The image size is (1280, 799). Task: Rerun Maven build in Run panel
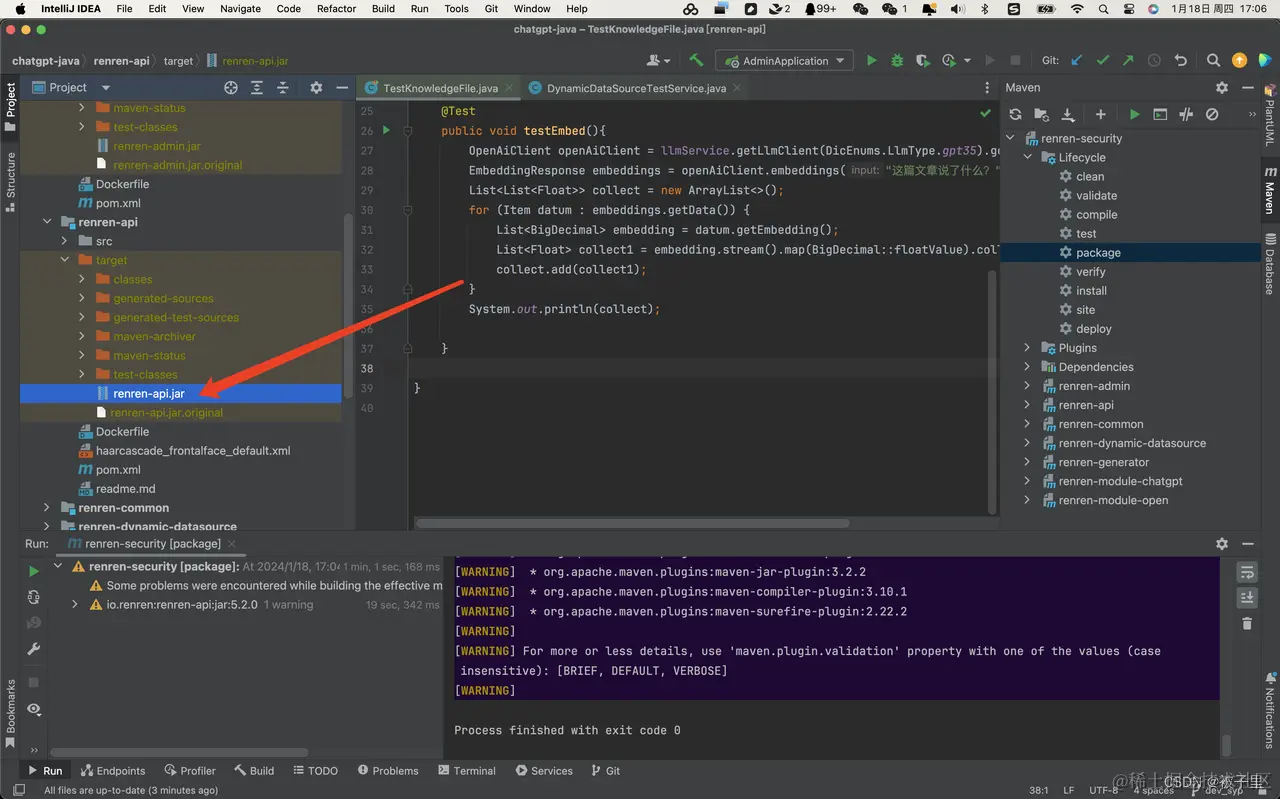(x=33, y=571)
